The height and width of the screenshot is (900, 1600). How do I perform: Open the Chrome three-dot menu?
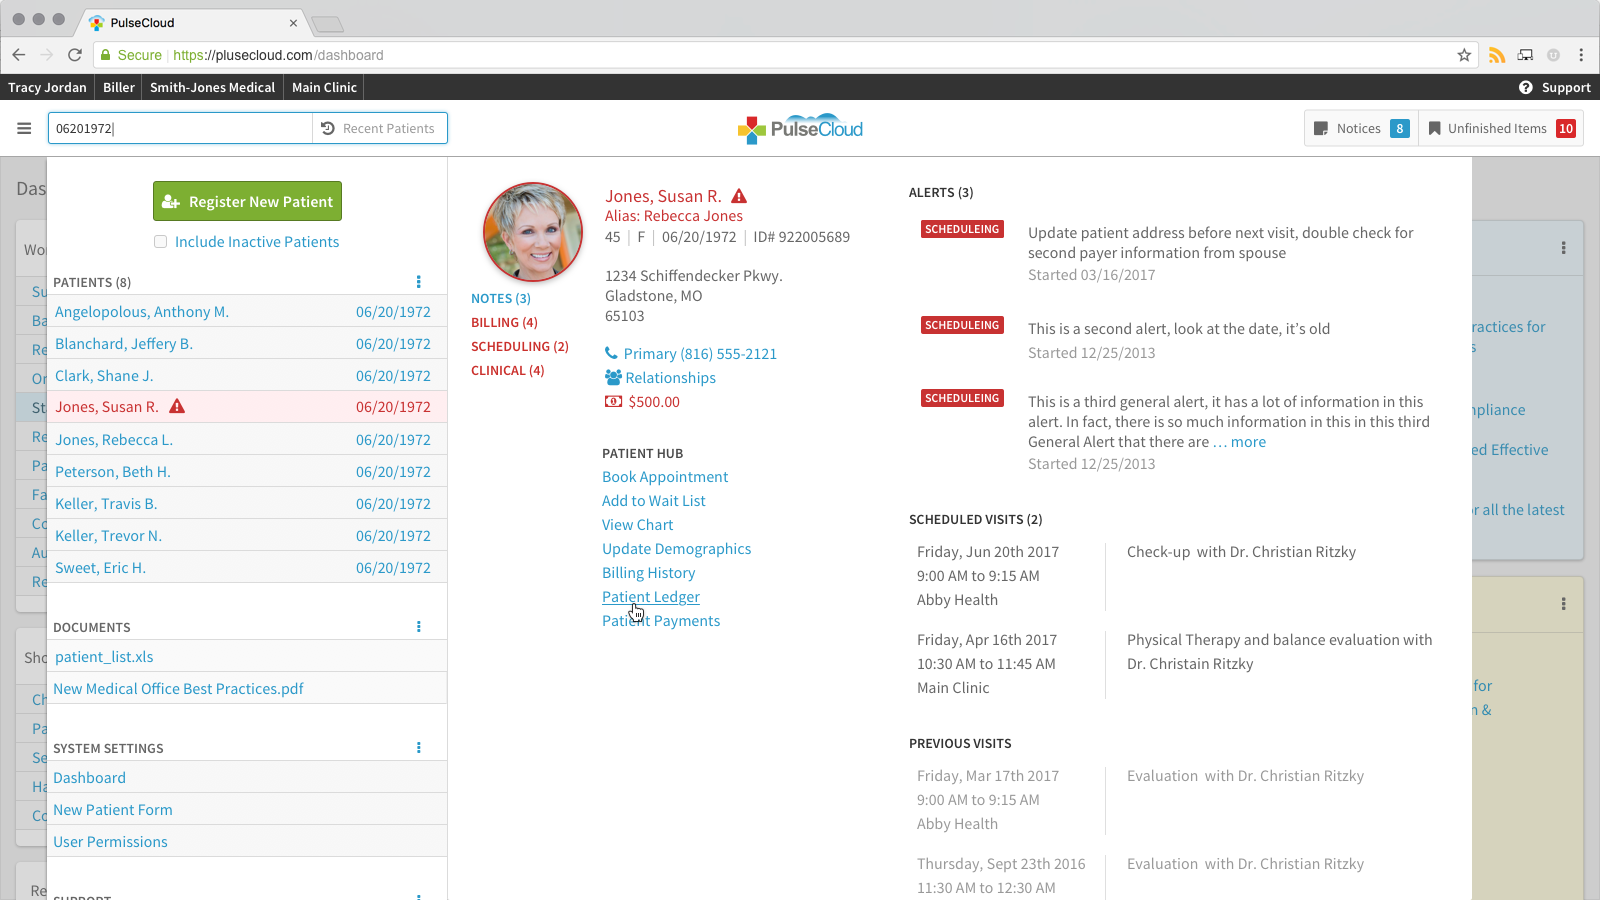coord(1581,55)
